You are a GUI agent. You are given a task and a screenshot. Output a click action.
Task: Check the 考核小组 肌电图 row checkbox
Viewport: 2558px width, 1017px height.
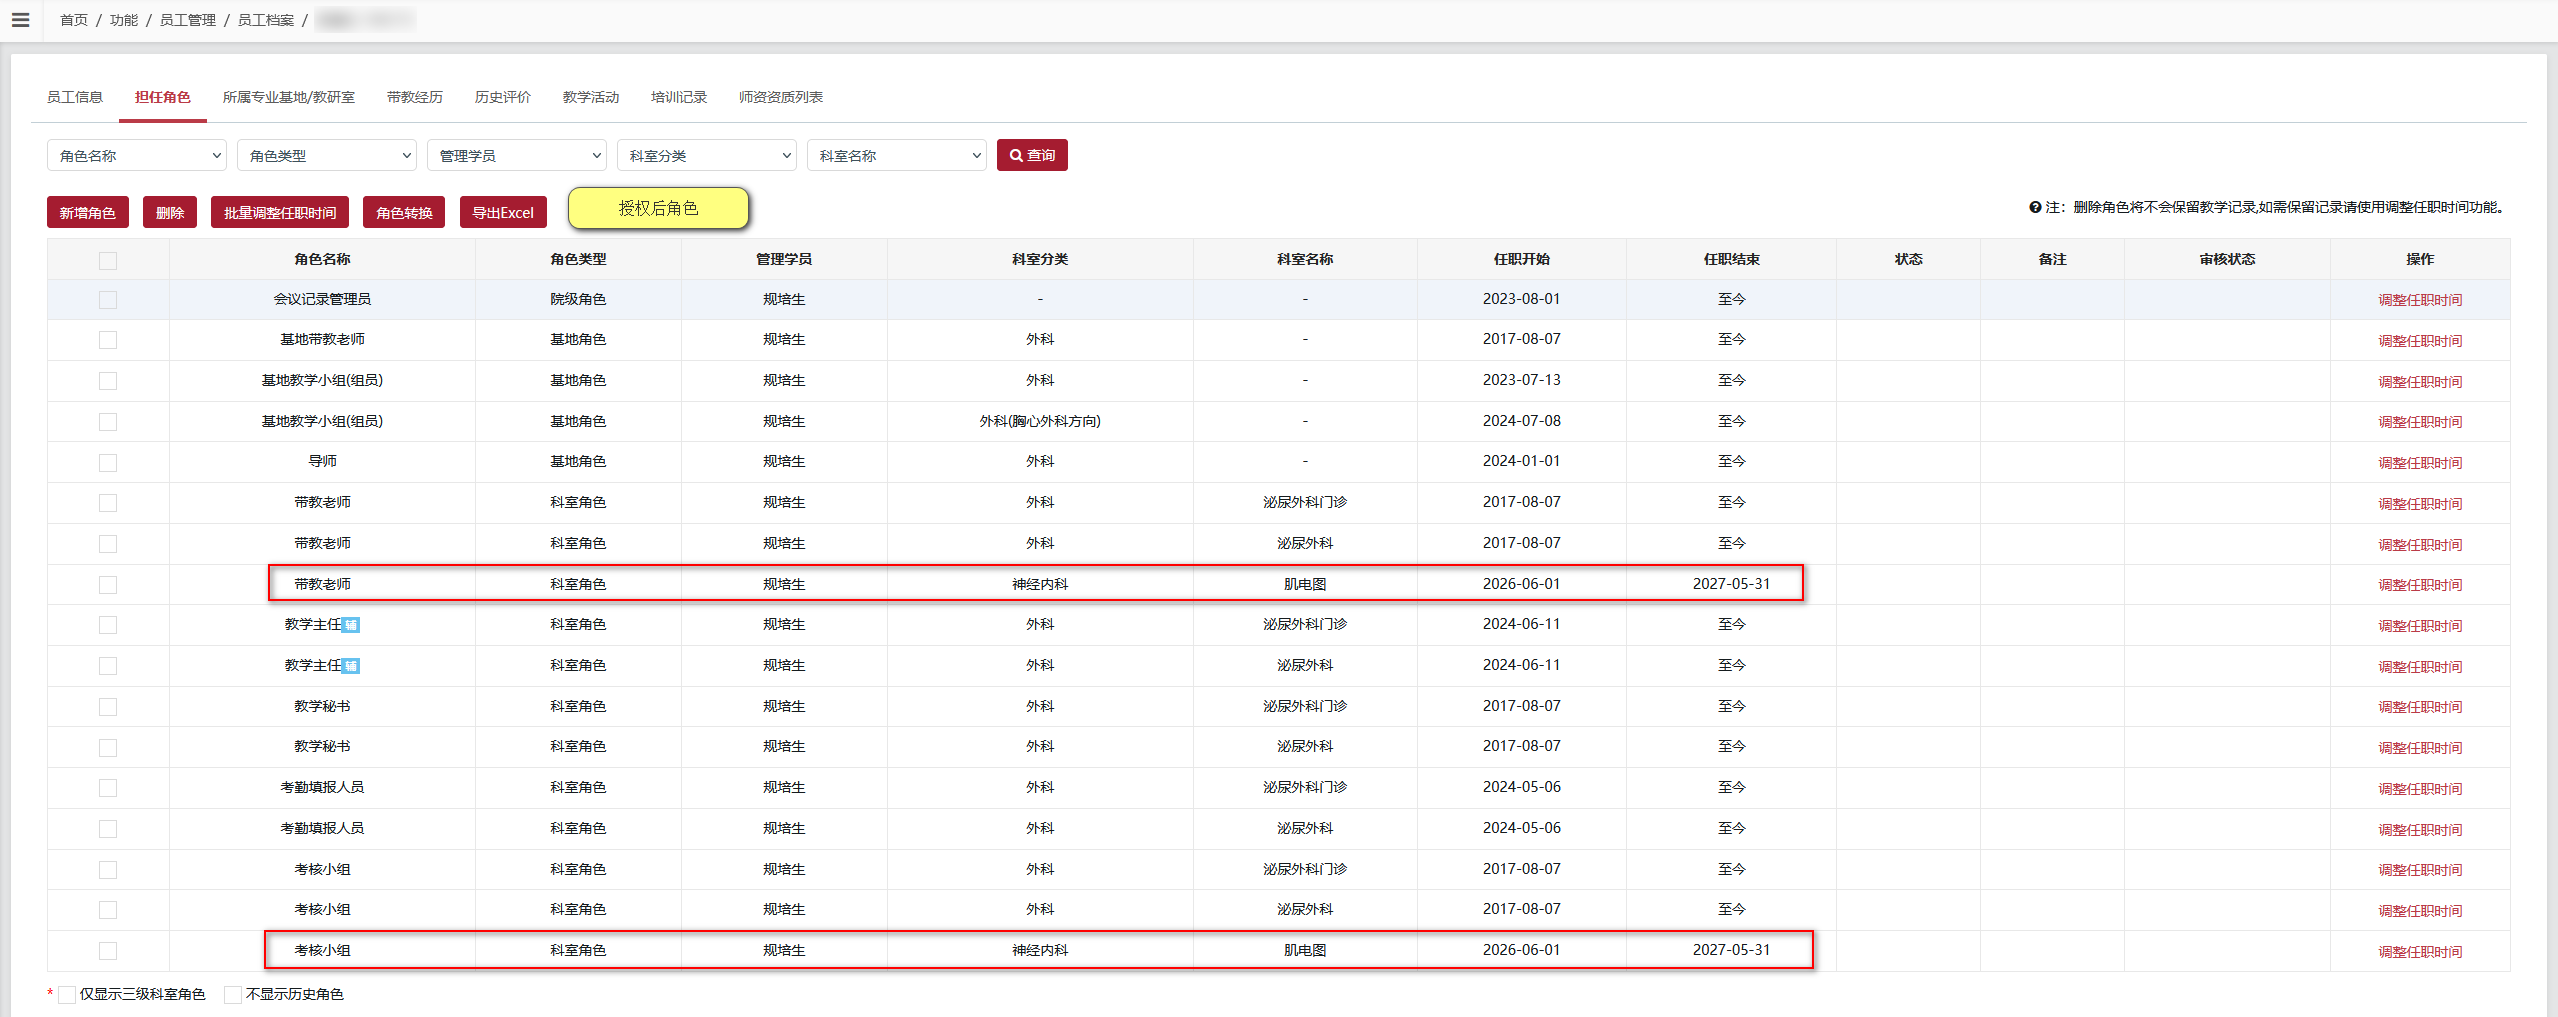(108, 951)
